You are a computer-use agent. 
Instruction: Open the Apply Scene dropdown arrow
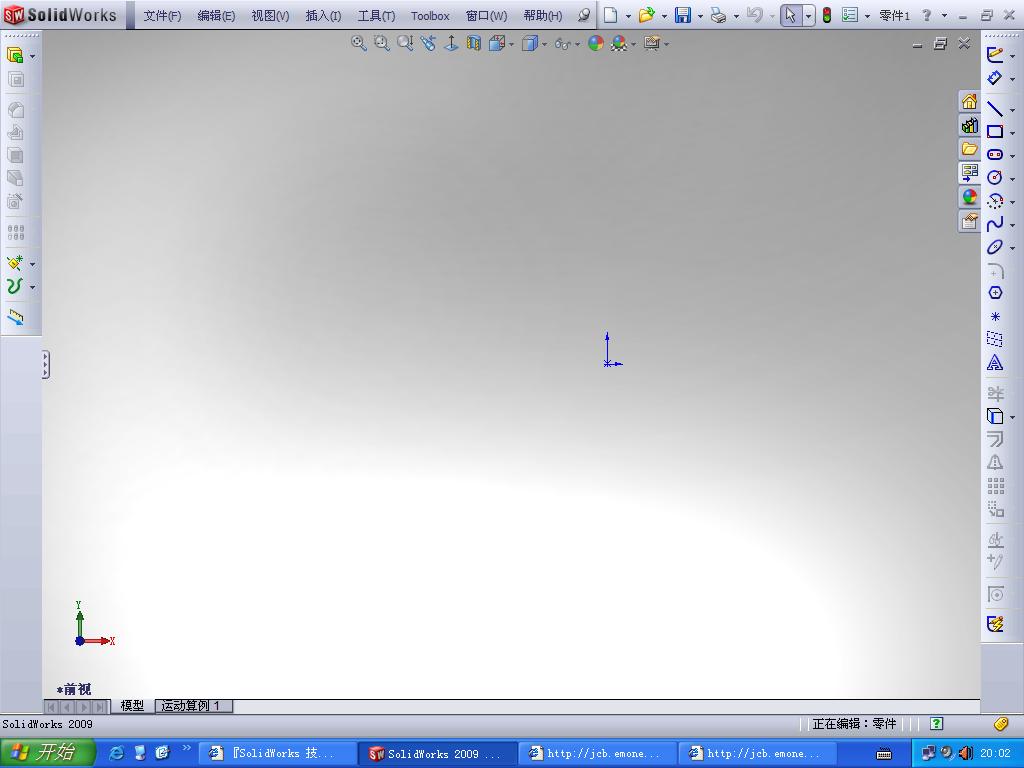(633, 44)
